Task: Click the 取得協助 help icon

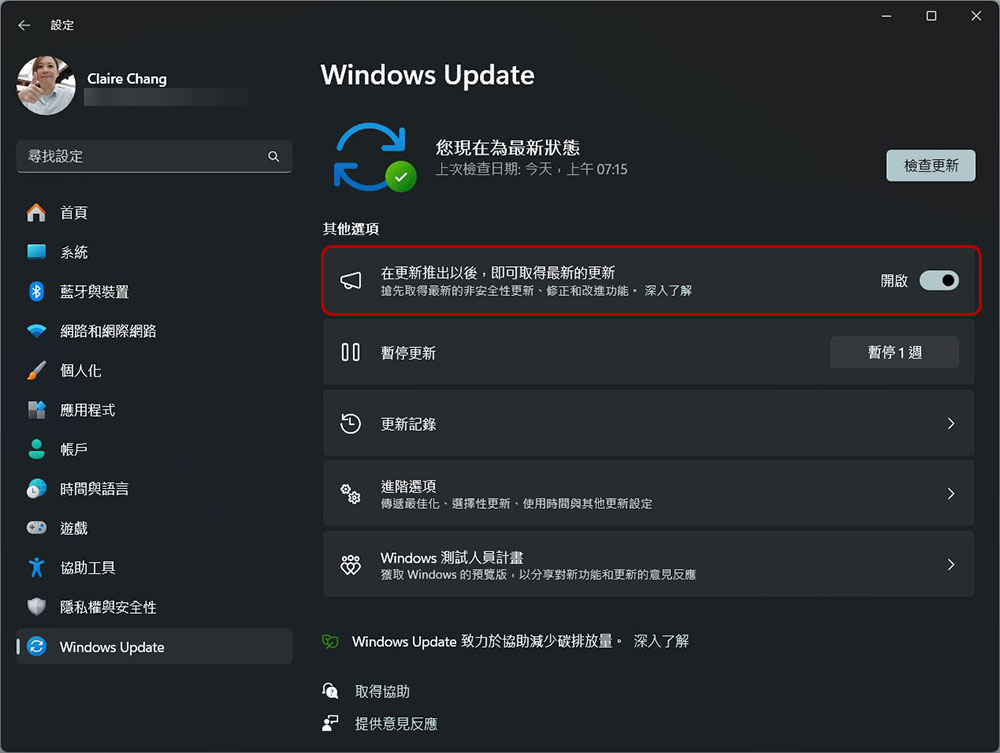Action: (330, 691)
